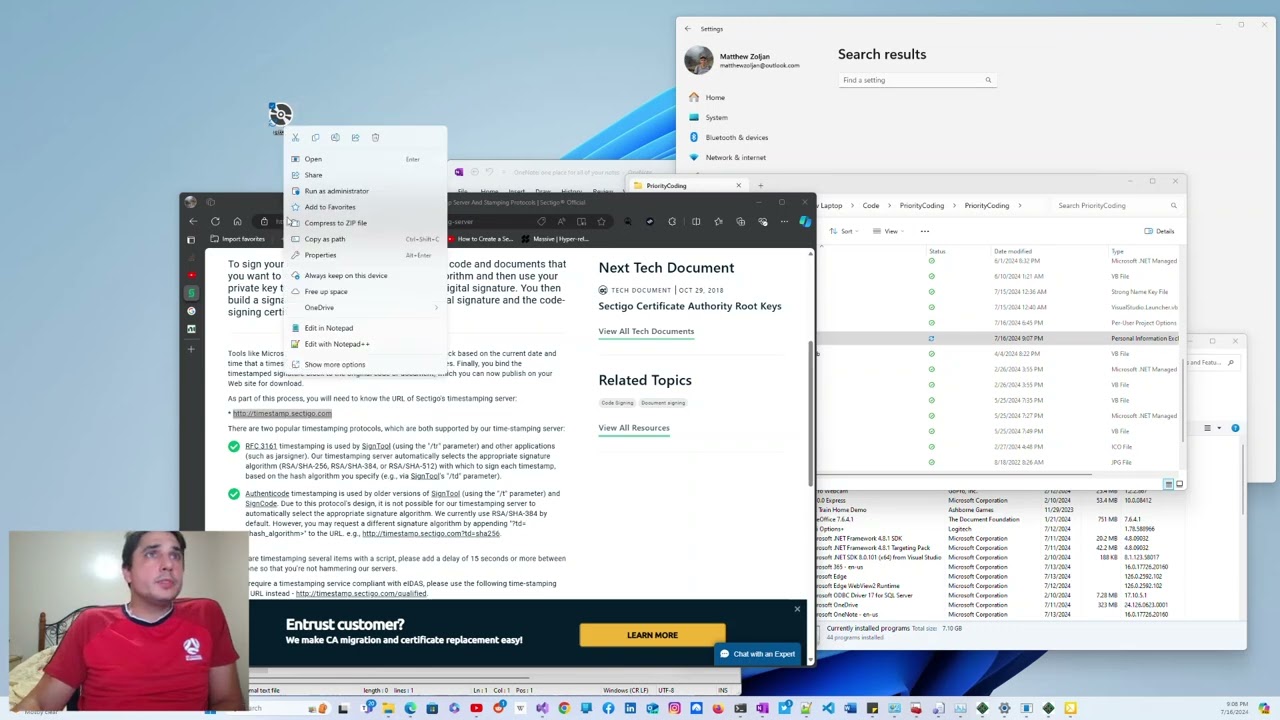Open Bluetooth & devices in Settings
Screen dimensions: 1280x720
coord(736,137)
